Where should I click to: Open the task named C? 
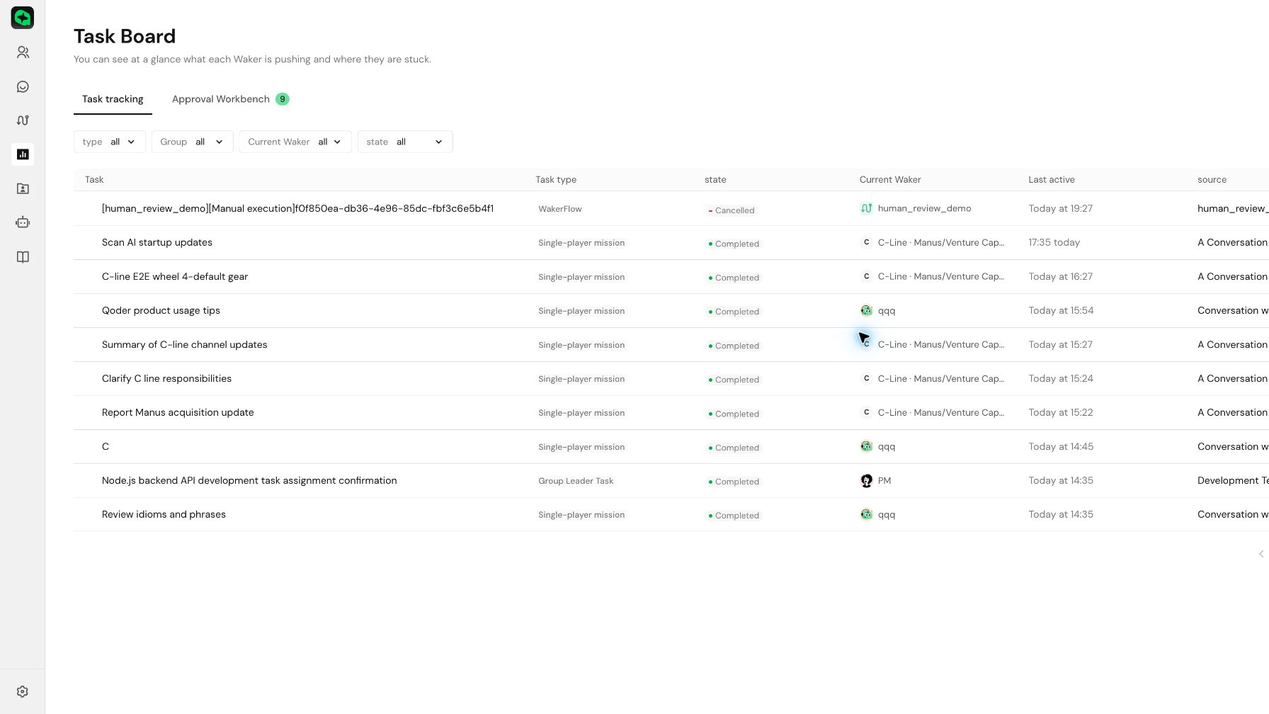[x=105, y=447]
